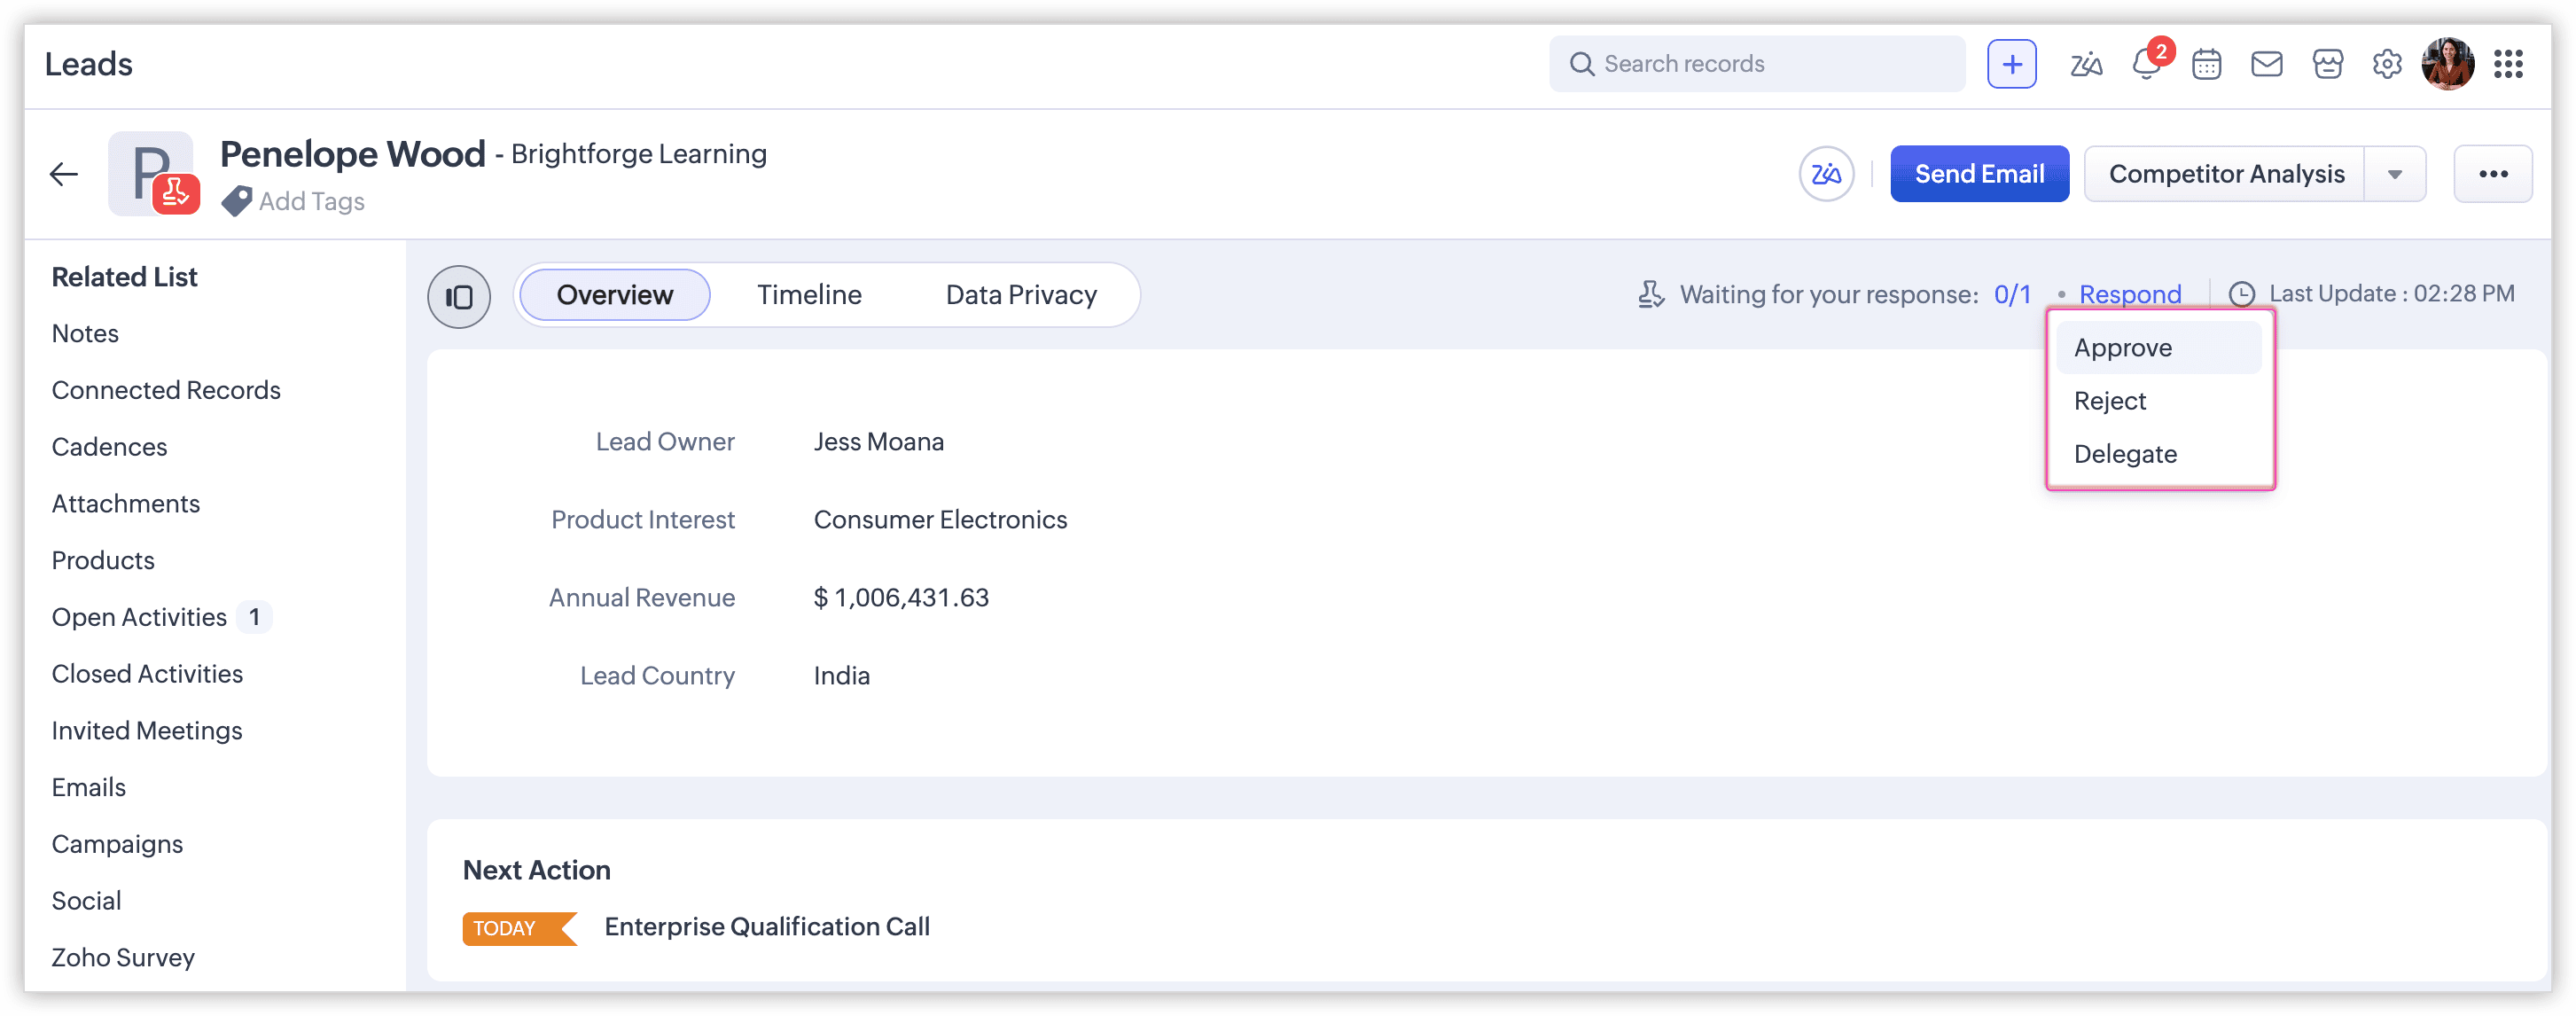Click the Last Update : 02:28 PM text
Screen dimensions: 2576x1016
[x=2391, y=294]
